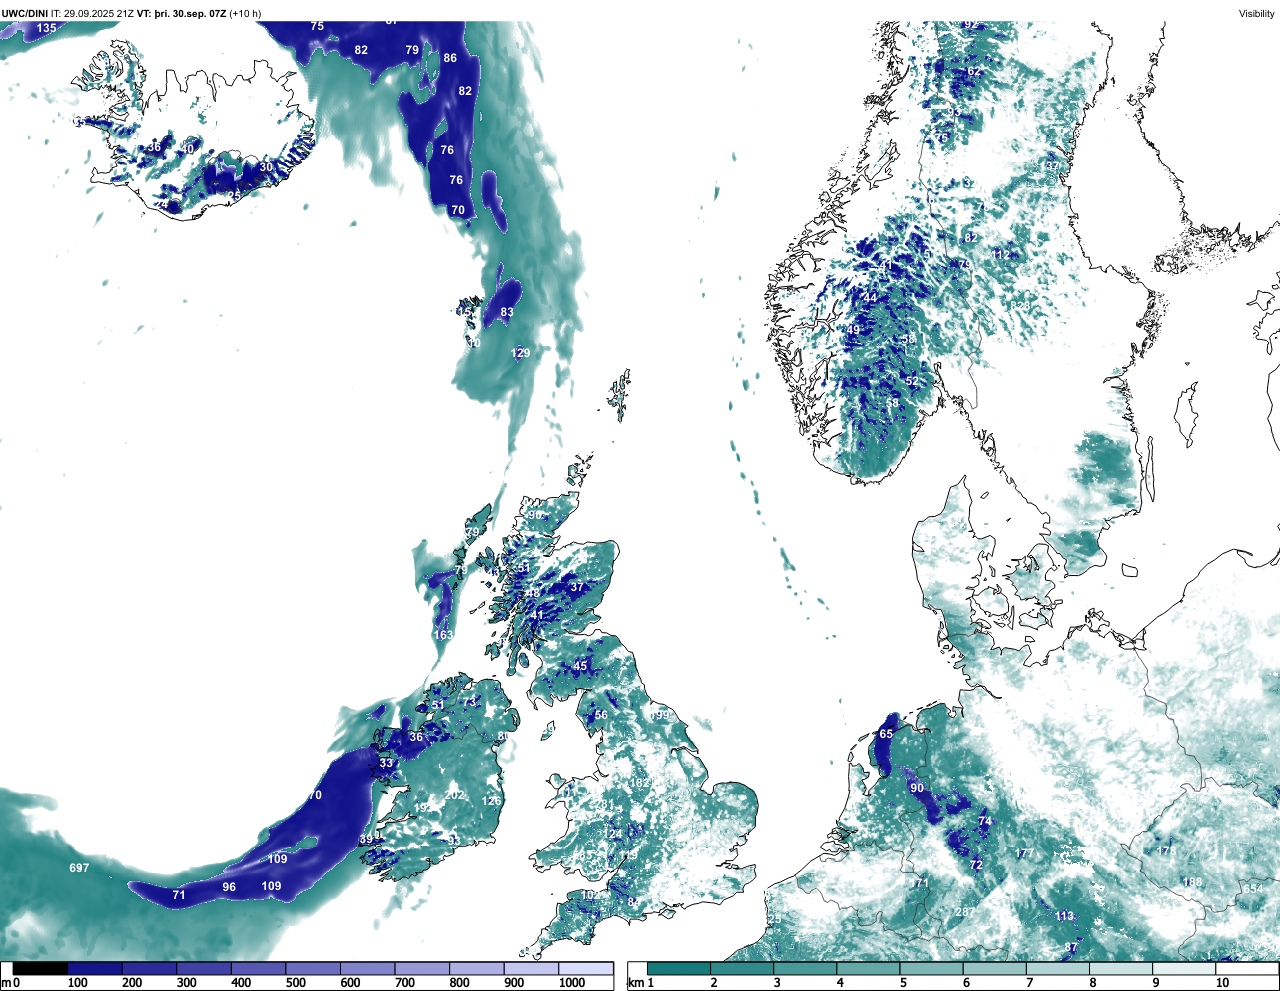The width and height of the screenshot is (1280, 991).
Task: Click the "90" value over northwest Germany
Action: coord(917,789)
